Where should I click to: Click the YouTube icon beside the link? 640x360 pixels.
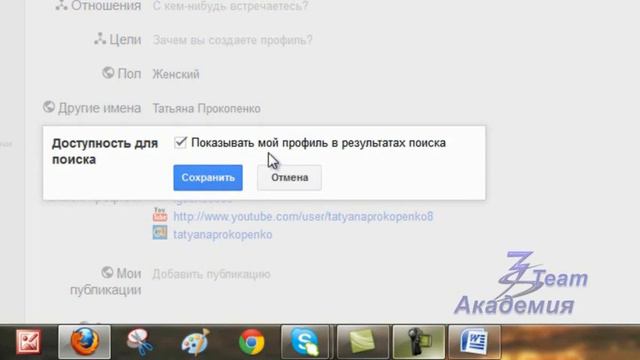tap(160, 215)
